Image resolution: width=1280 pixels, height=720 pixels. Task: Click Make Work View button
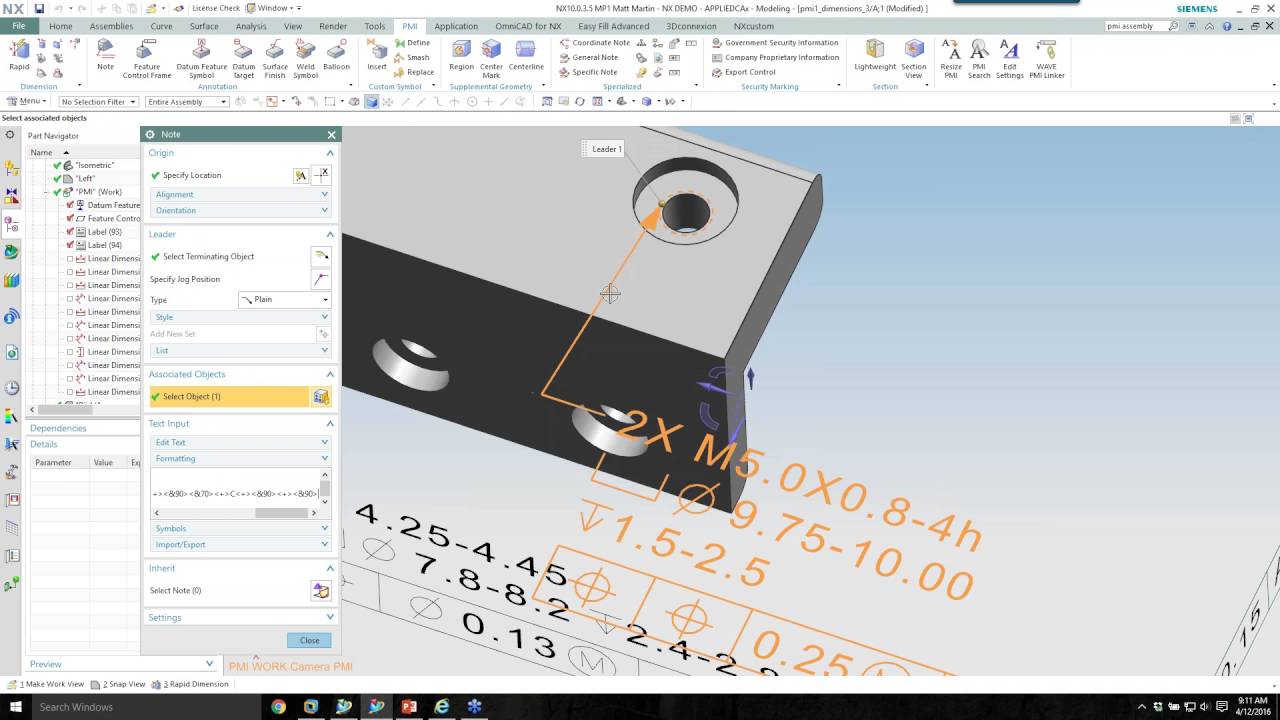(46, 684)
